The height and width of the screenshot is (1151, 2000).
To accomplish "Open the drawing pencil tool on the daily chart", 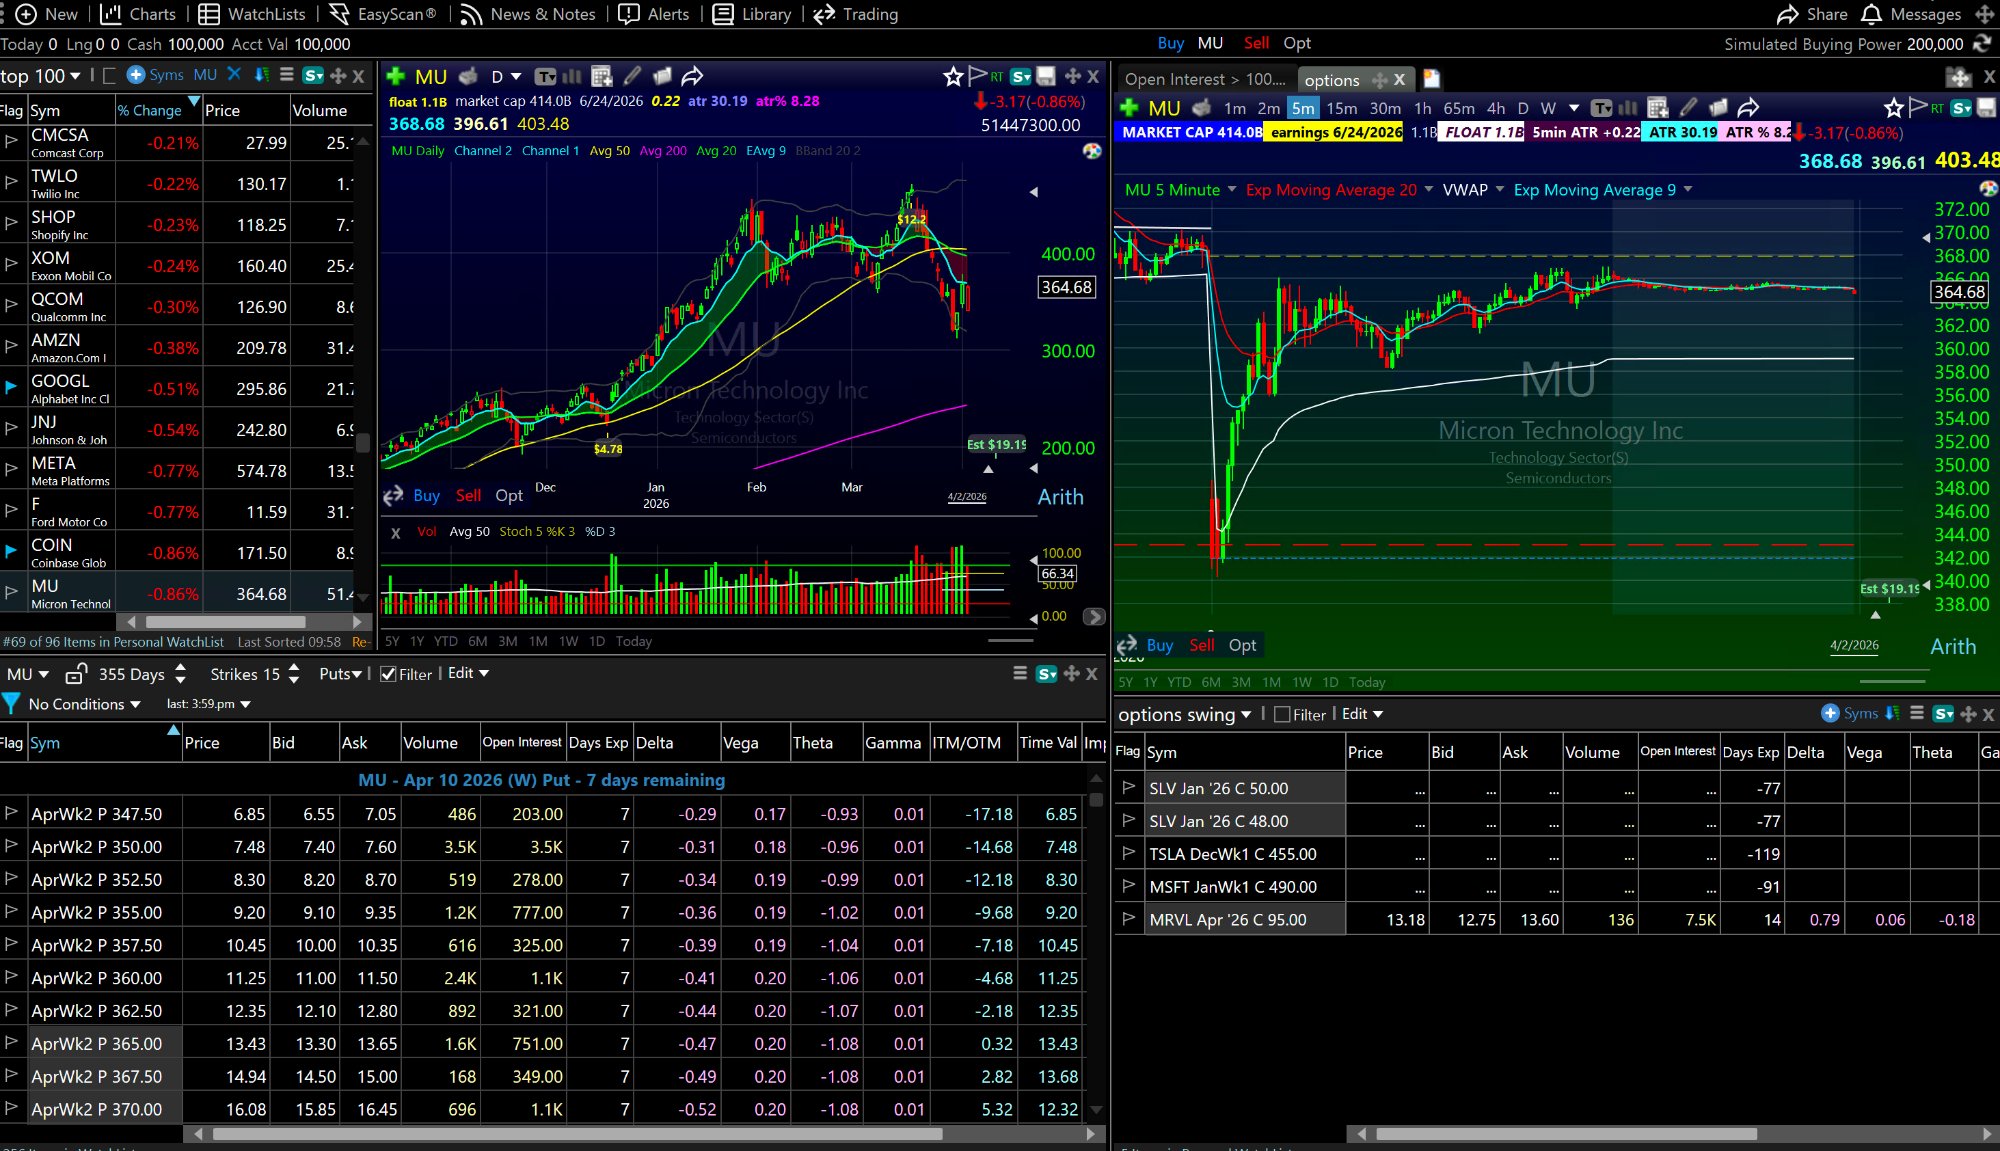I will [x=632, y=76].
